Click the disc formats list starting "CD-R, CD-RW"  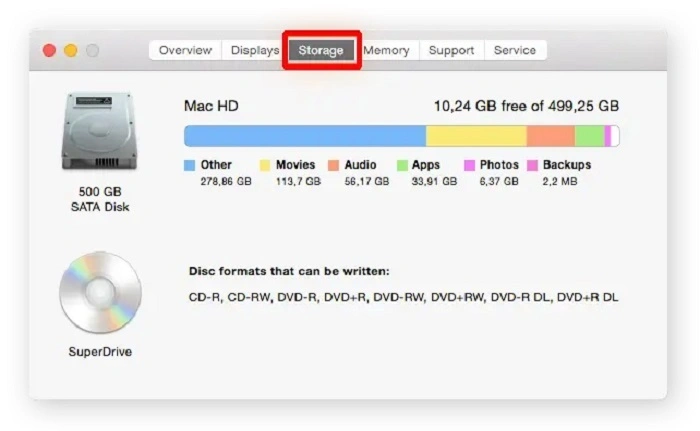(x=404, y=297)
